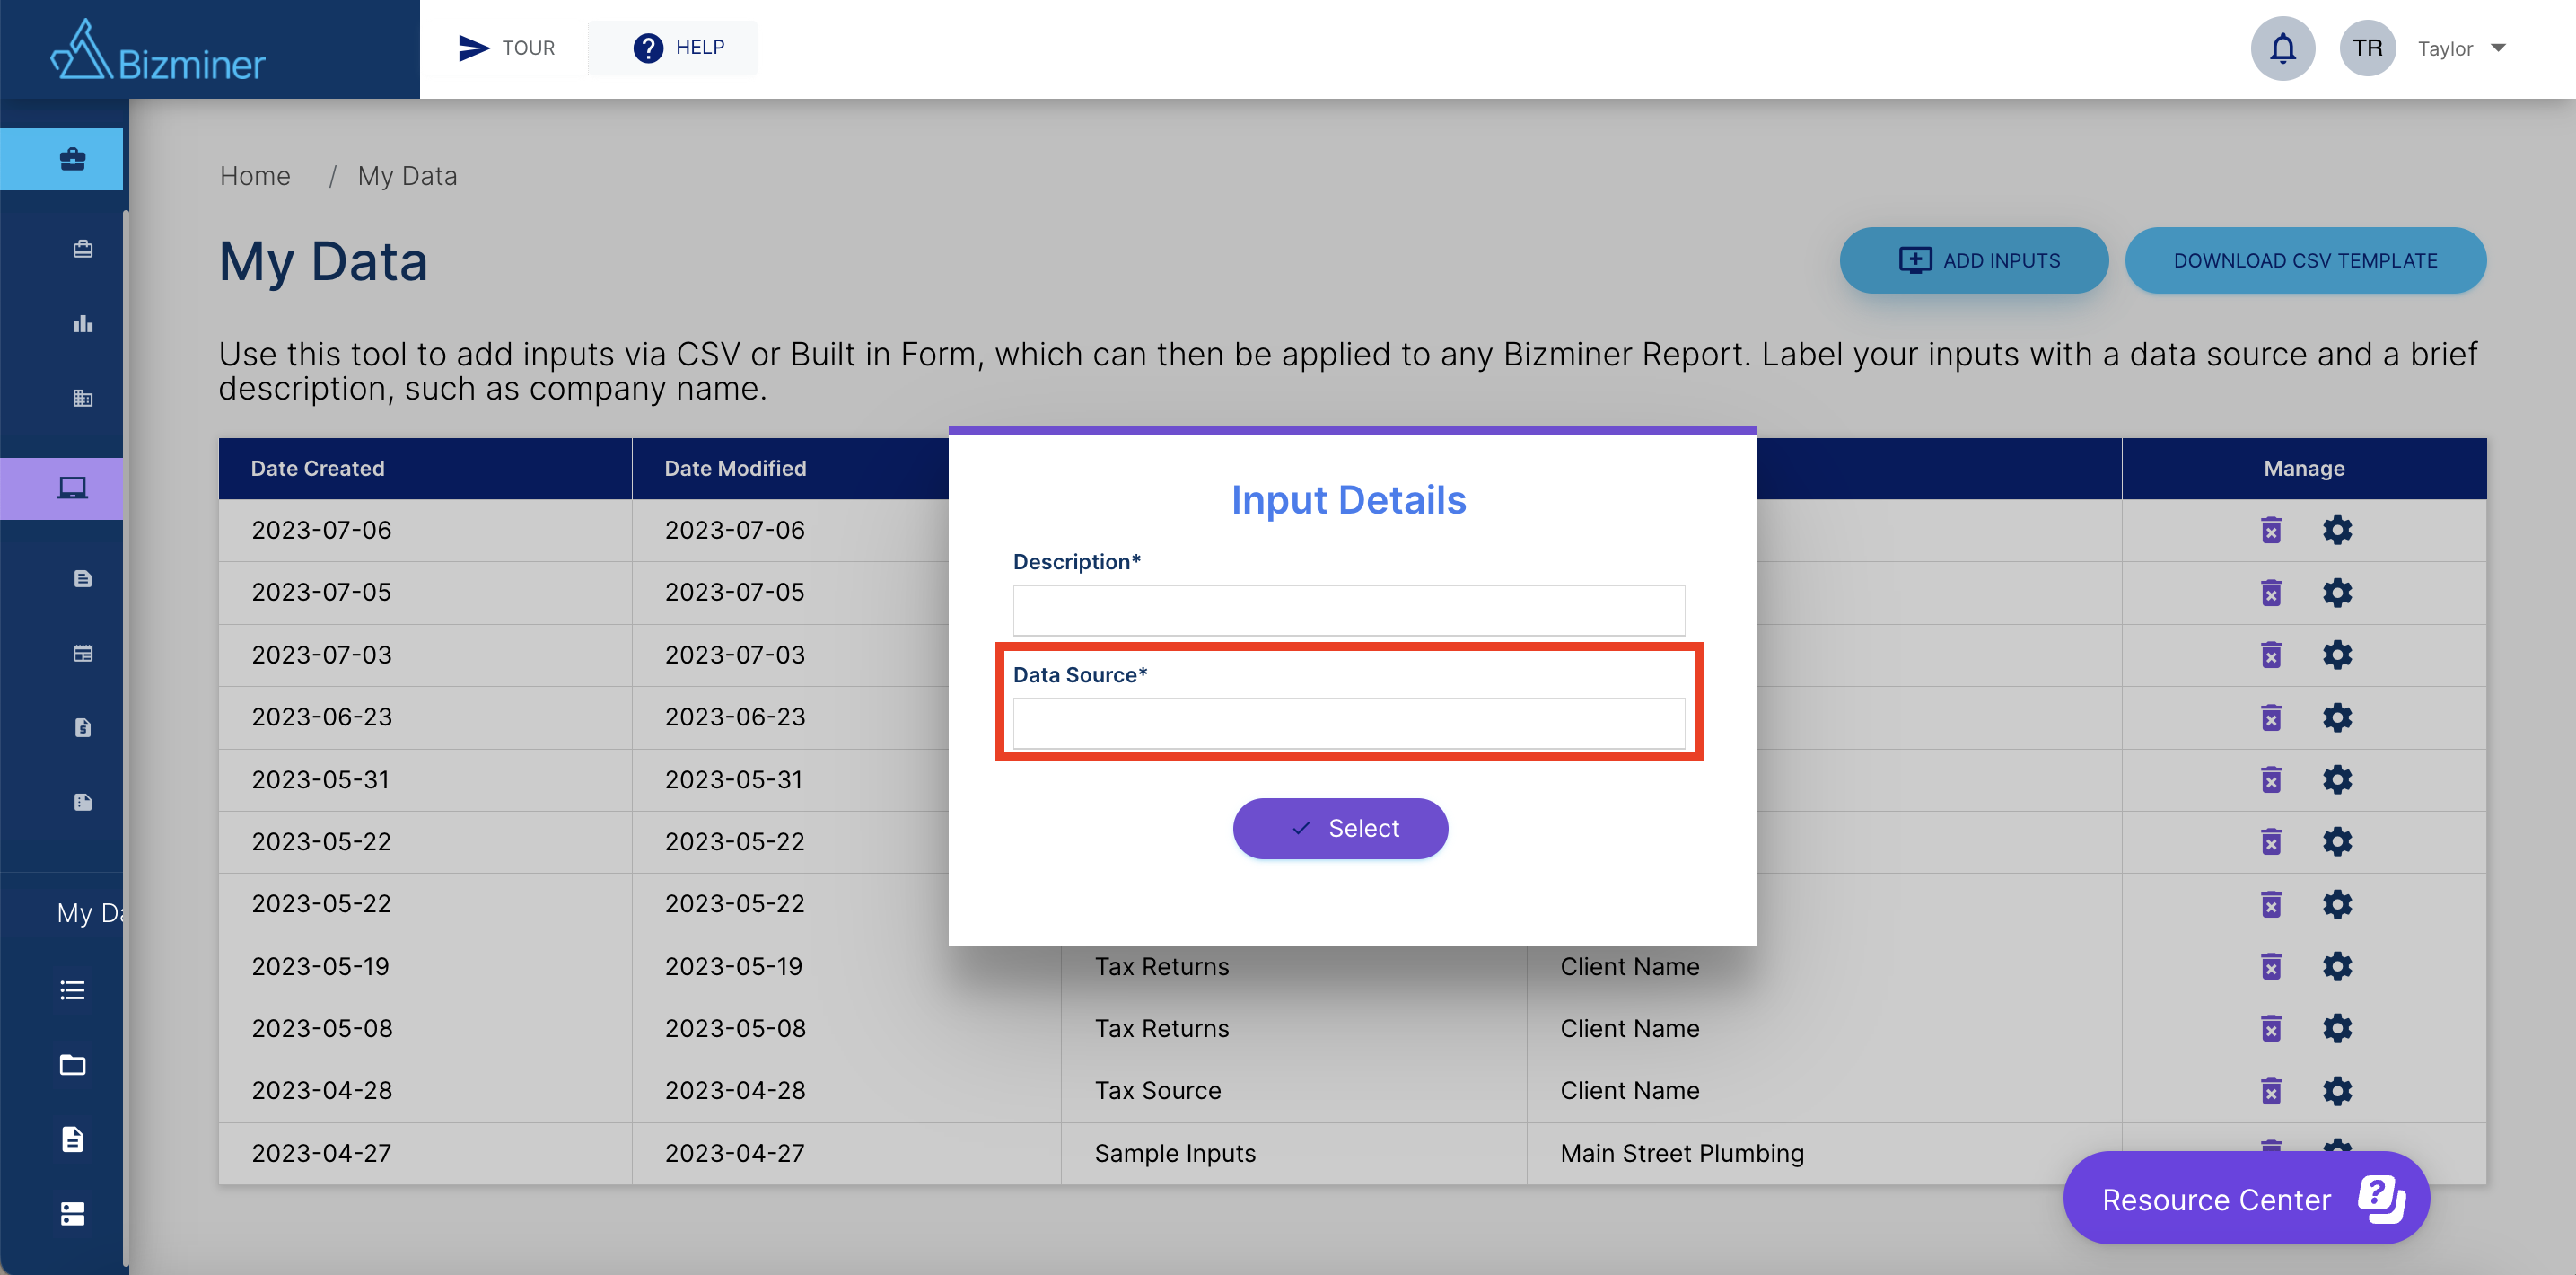This screenshot has width=2576, height=1275.
Task: Delete the 2023-05-31 row entry
Action: [2271, 779]
